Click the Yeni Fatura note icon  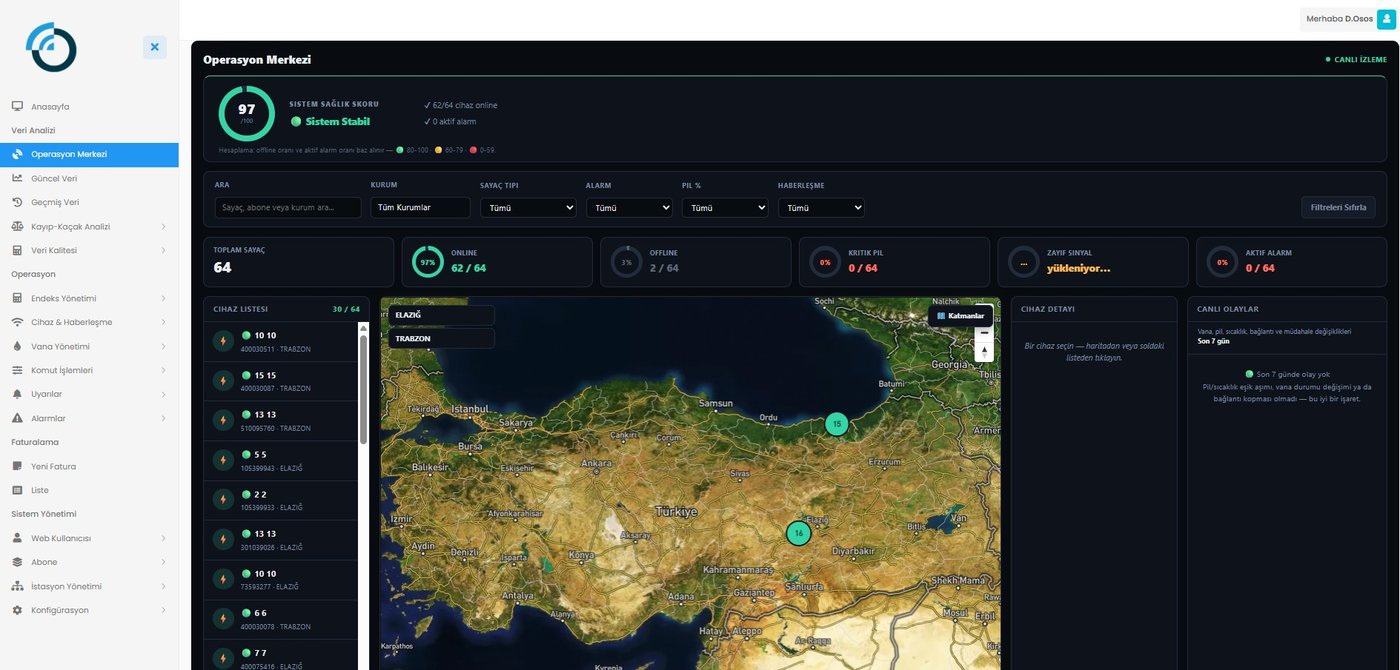pos(17,466)
